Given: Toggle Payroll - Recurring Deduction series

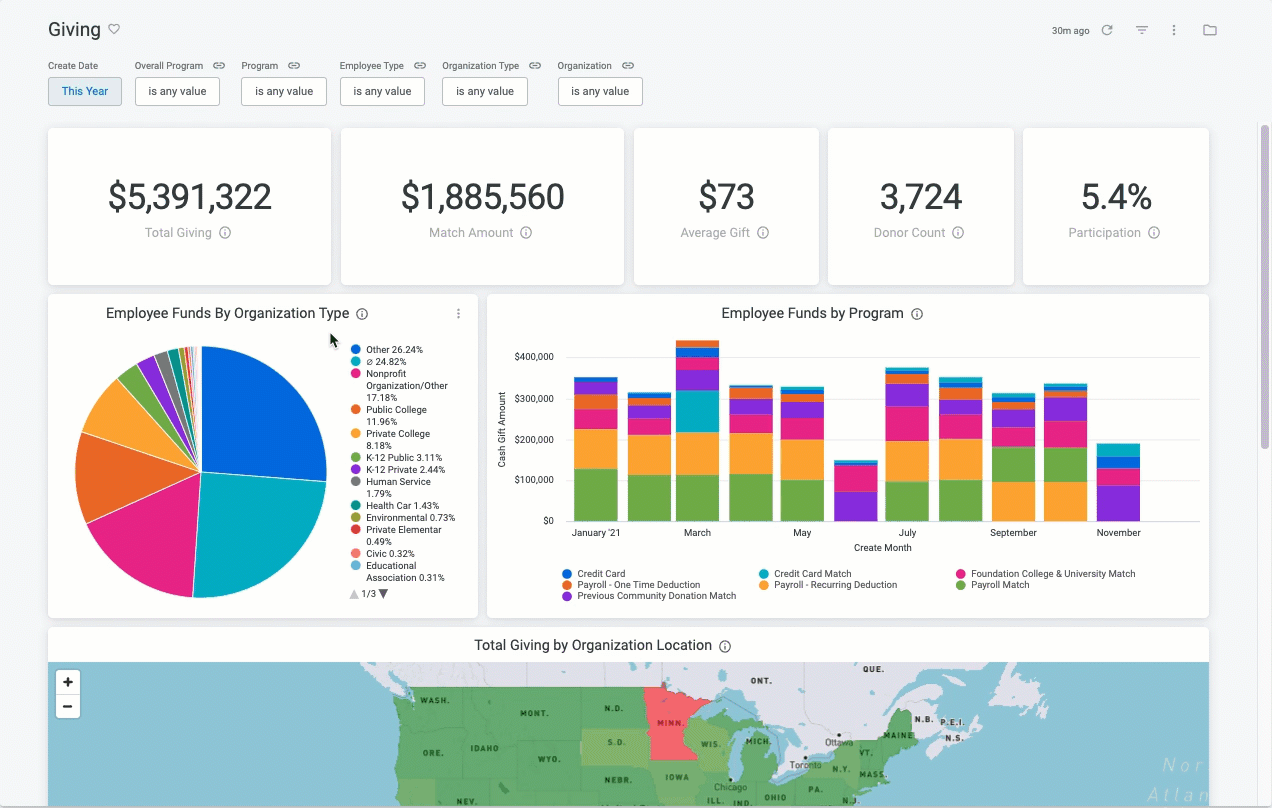Looking at the screenshot, I should click(x=828, y=585).
